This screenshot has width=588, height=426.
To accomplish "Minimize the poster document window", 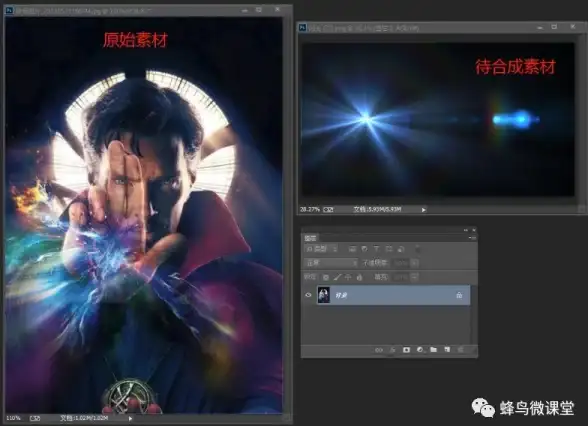I will [245, 10].
